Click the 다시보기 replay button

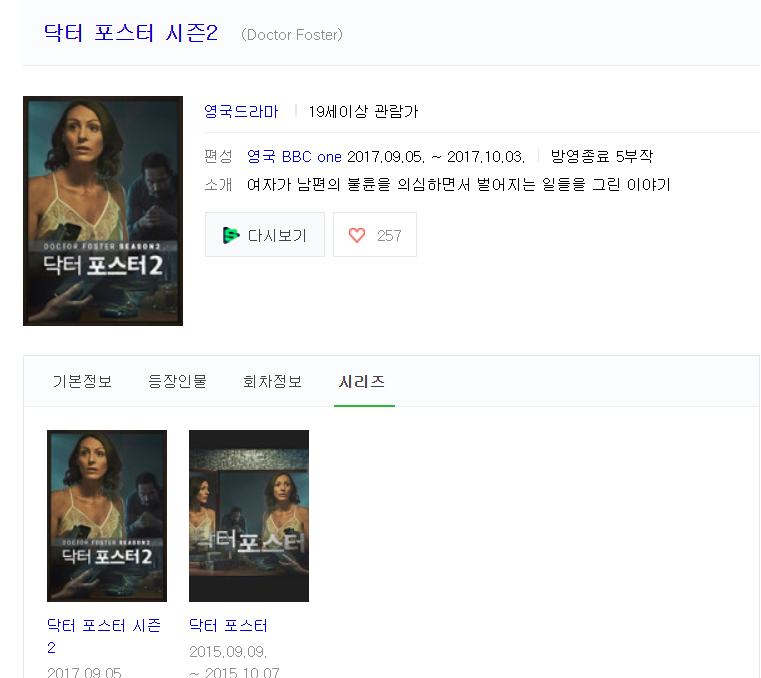(265, 234)
